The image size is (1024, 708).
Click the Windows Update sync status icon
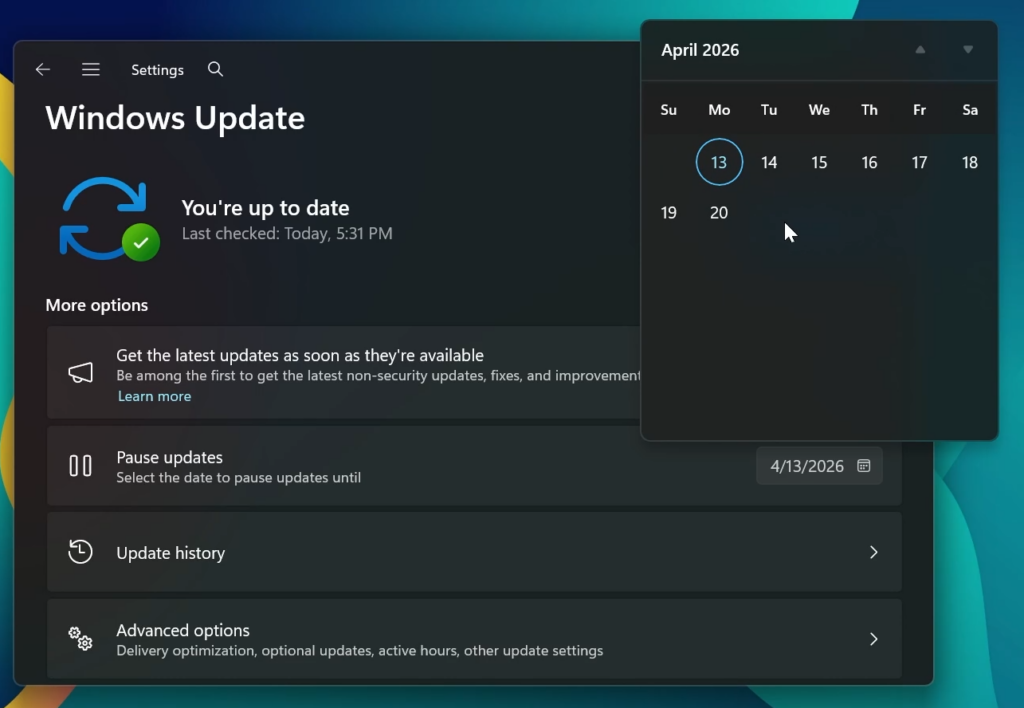pos(108,219)
